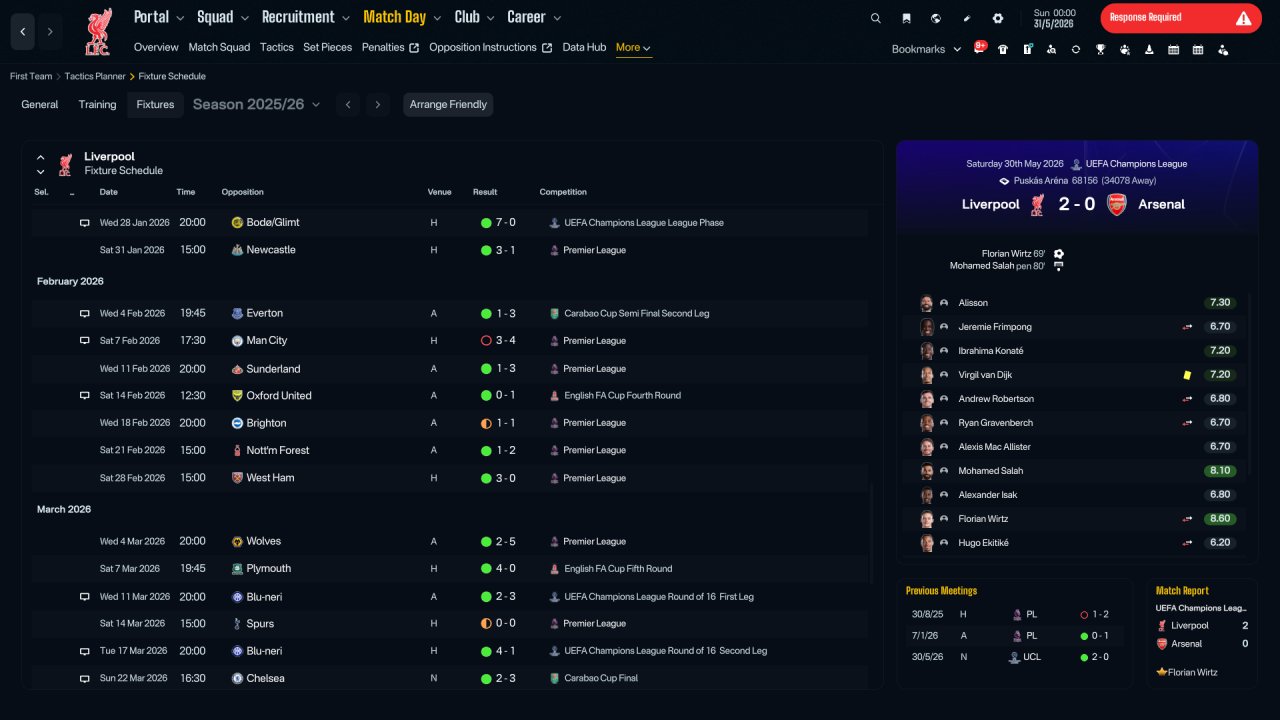Click the person icon ending the bookmarks bar
This screenshot has height=720, width=1280.
[1223, 49]
